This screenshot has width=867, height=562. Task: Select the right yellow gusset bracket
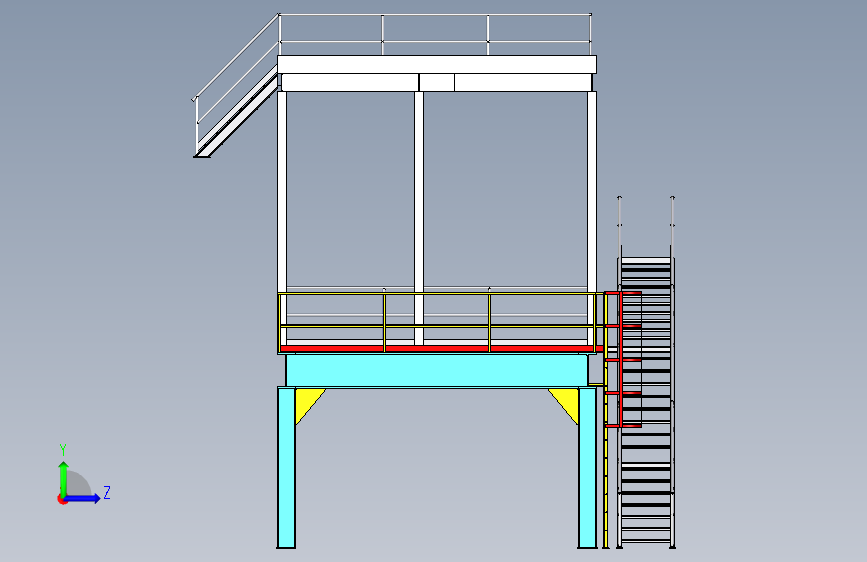point(567,403)
